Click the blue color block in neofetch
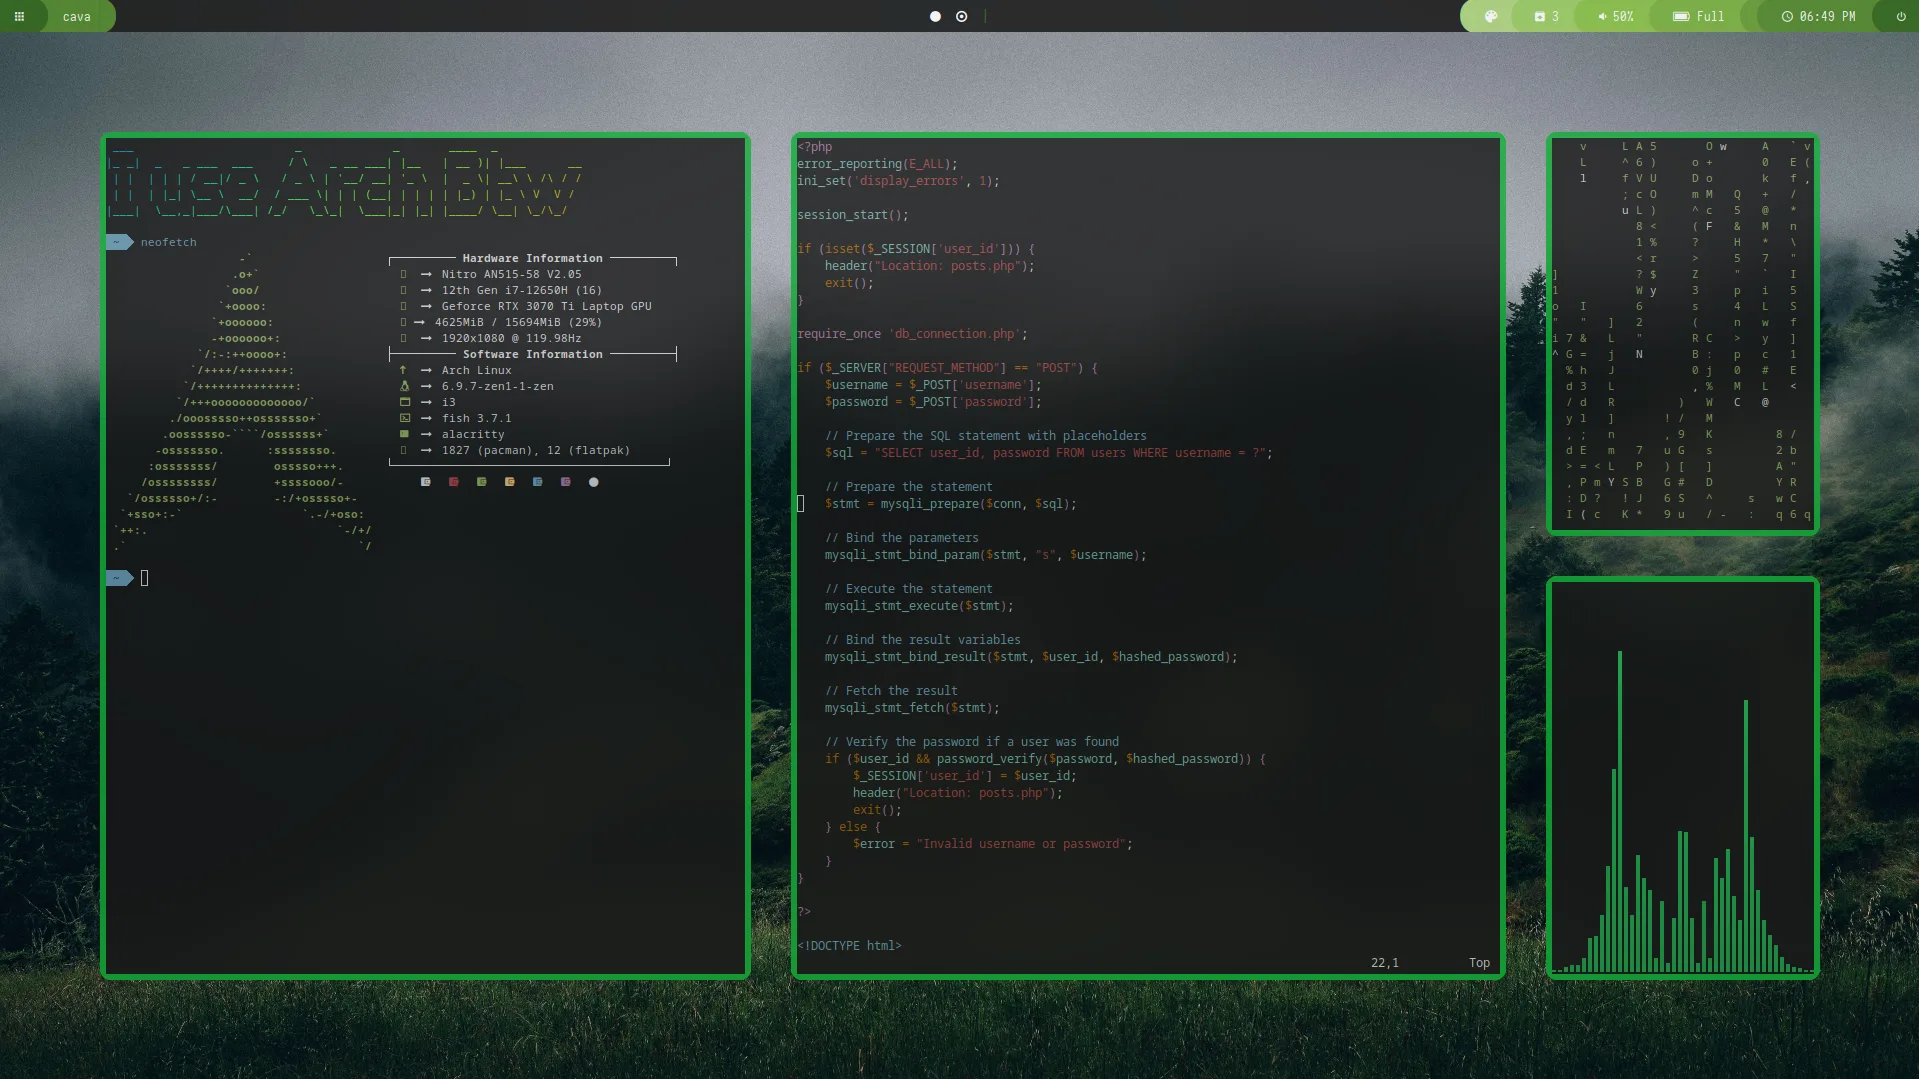 [538, 482]
